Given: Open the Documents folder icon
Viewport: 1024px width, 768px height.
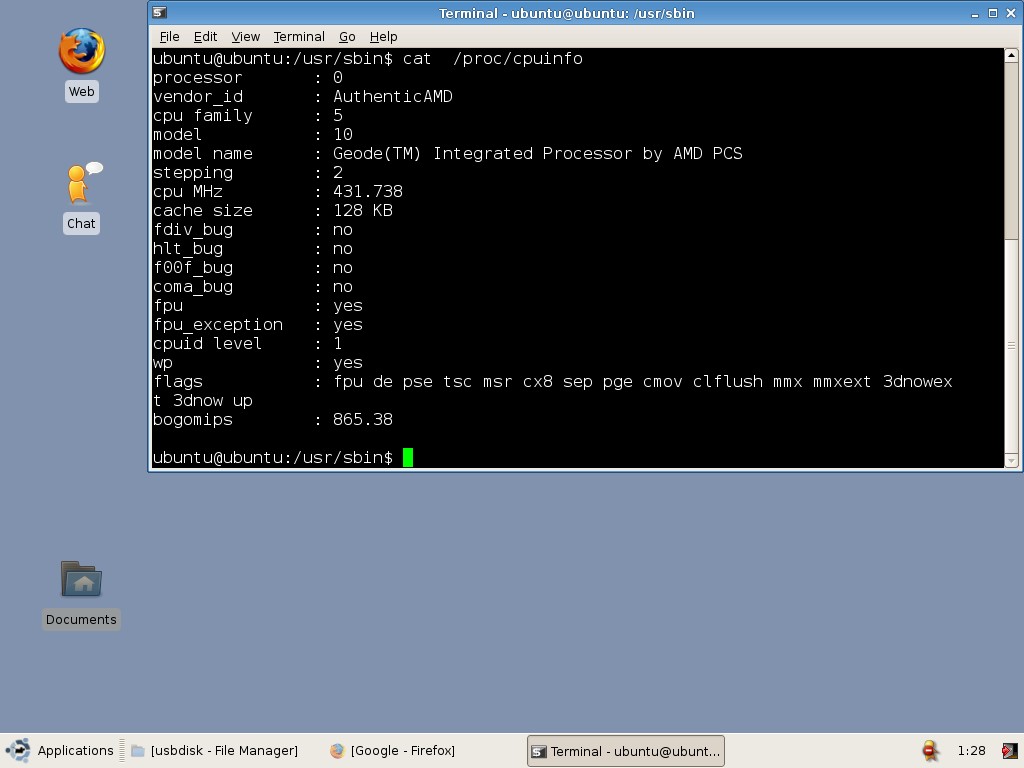Looking at the screenshot, I should click(81, 580).
